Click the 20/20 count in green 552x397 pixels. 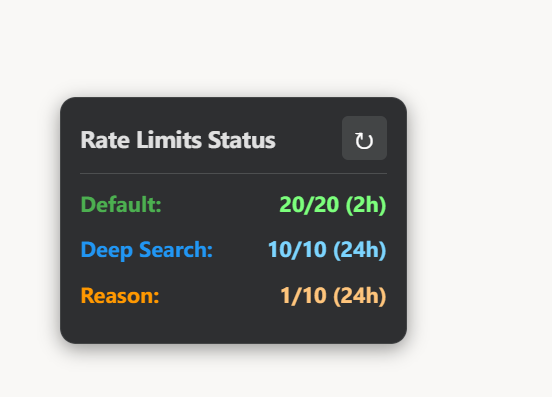click(309, 204)
